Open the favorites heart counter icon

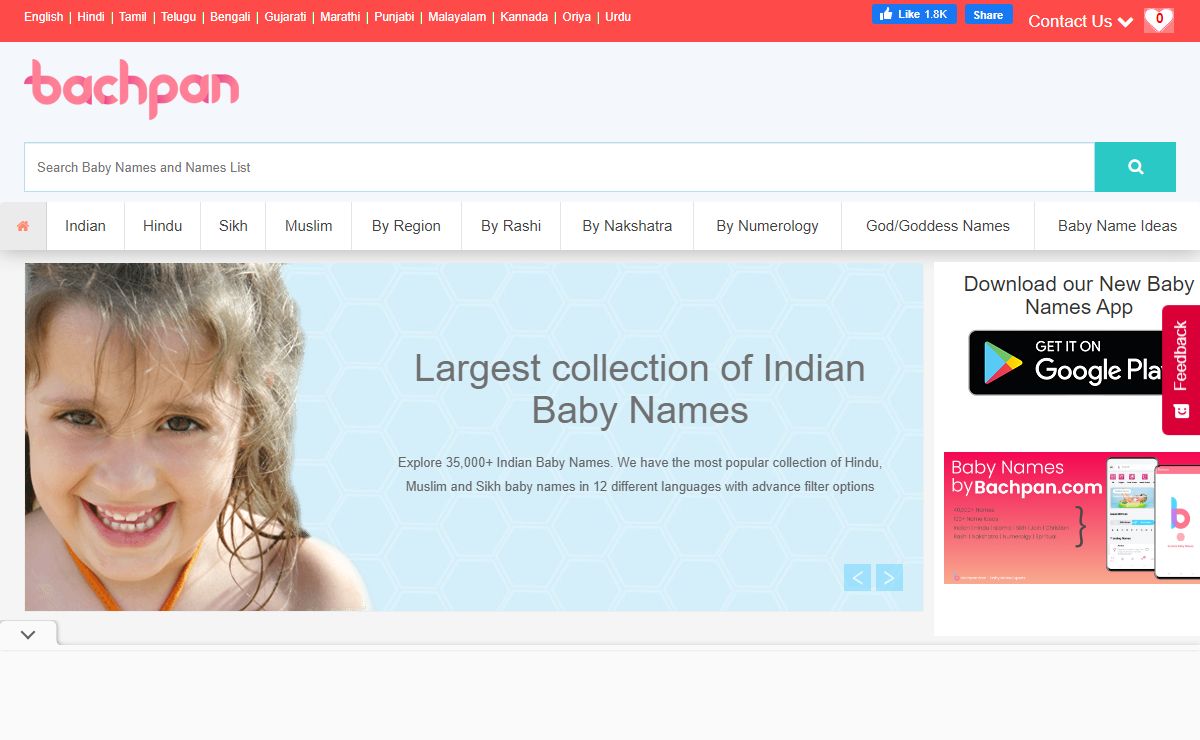tap(1159, 19)
